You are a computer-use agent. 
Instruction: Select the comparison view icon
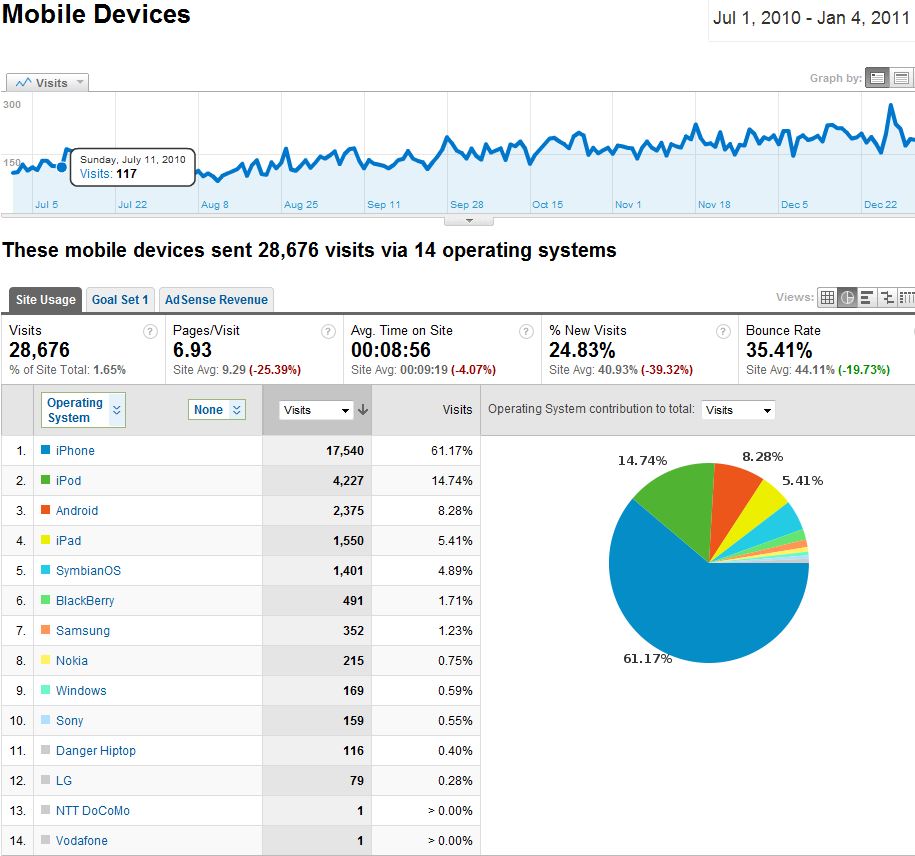(887, 297)
